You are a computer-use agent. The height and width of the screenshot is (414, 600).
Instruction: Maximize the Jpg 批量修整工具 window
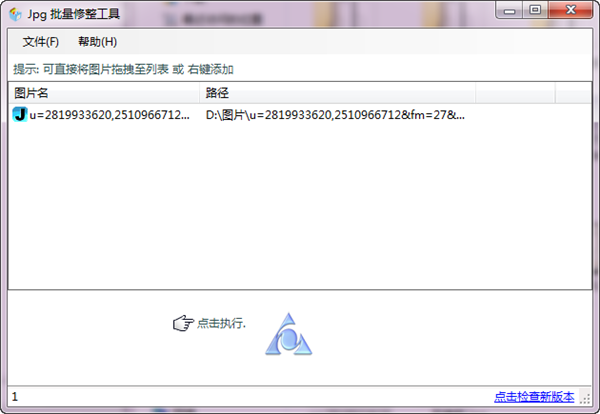click(x=535, y=10)
